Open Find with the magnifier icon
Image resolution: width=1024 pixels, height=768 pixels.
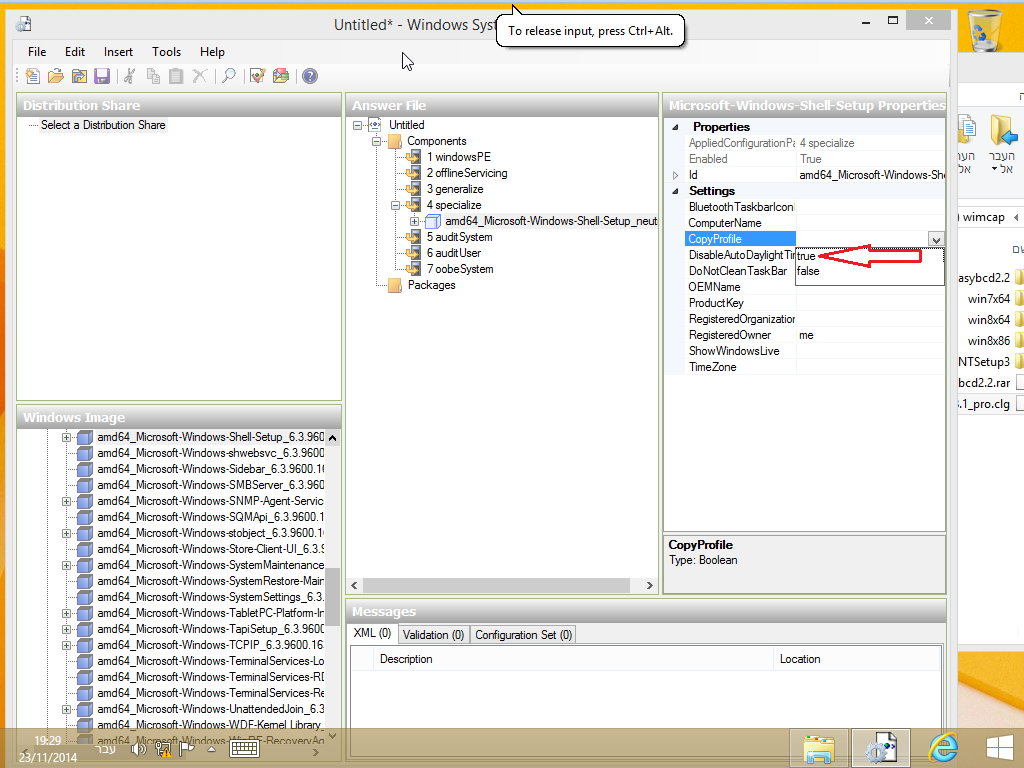tap(229, 76)
